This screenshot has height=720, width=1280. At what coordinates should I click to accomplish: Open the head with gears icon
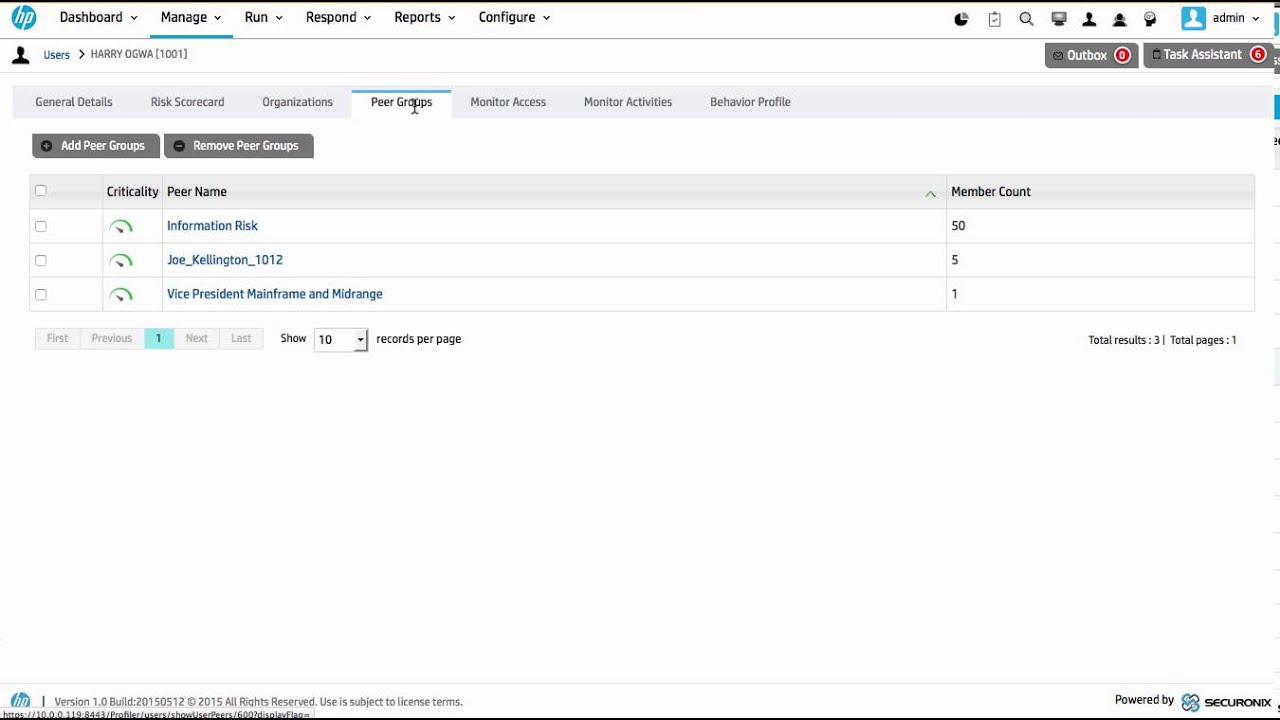pos(1150,19)
